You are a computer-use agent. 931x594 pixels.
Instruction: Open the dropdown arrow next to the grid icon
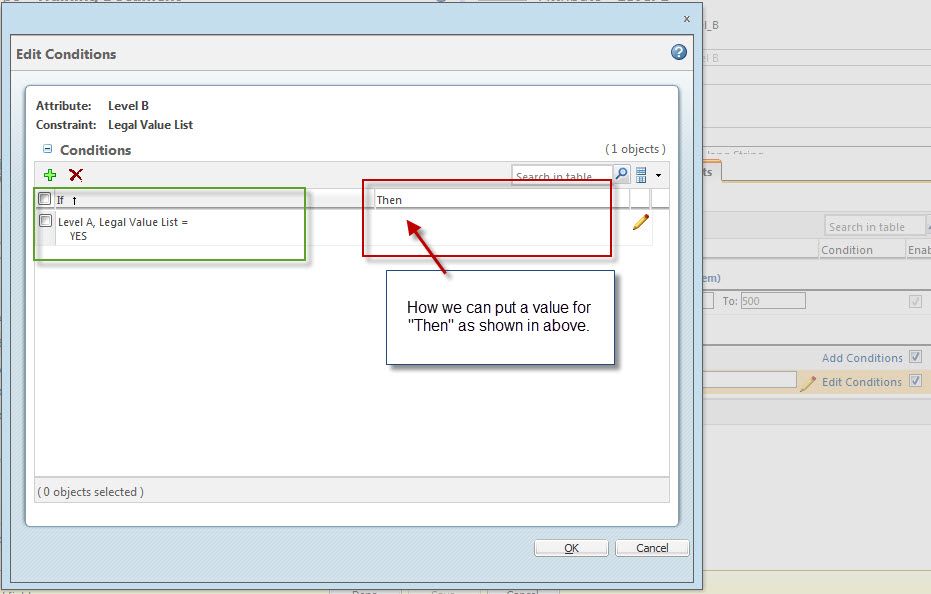click(658, 174)
